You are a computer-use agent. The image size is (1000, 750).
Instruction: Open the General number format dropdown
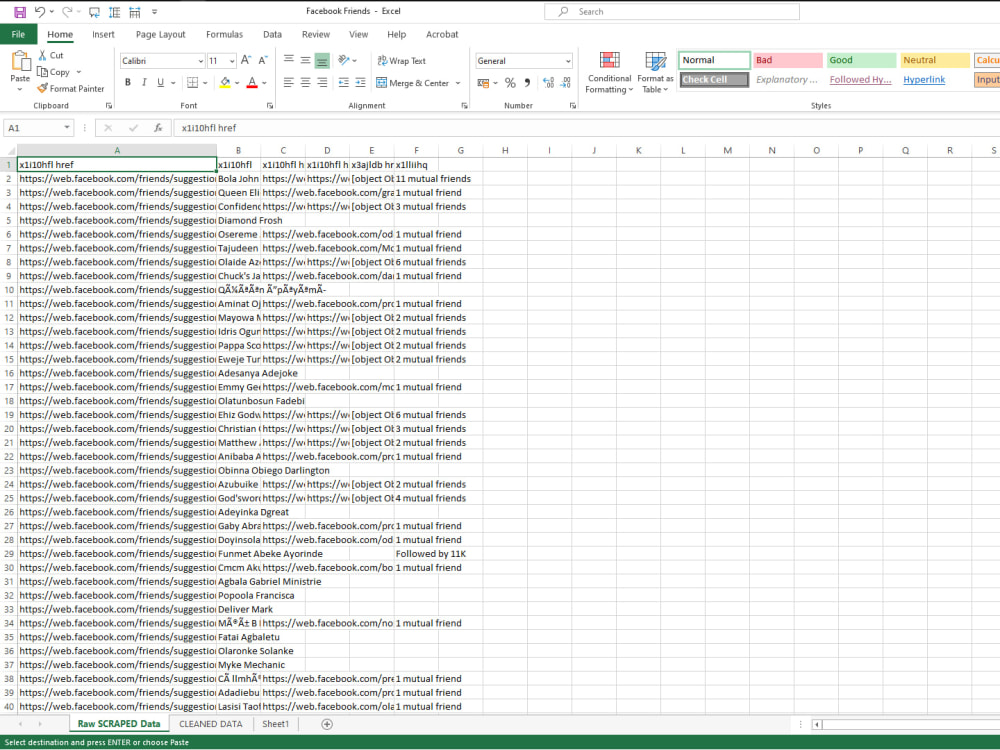coord(568,61)
